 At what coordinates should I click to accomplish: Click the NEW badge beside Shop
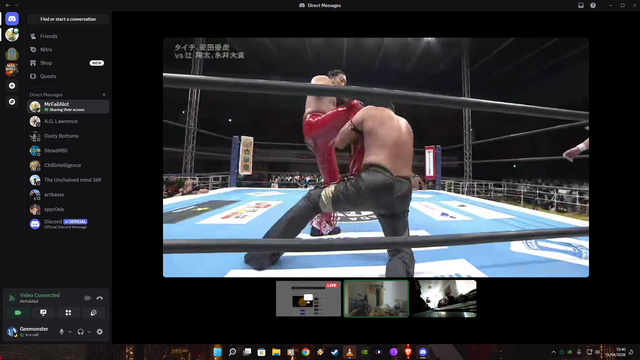tap(97, 63)
